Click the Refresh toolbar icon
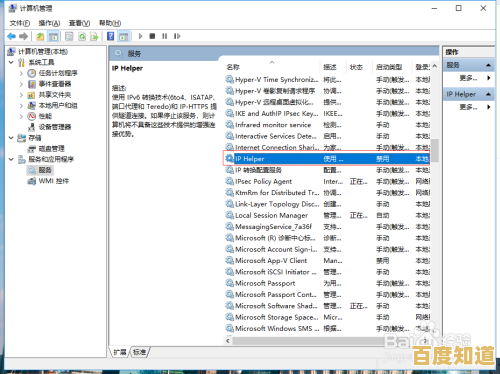The image size is (500, 374). [x=82, y=36]
